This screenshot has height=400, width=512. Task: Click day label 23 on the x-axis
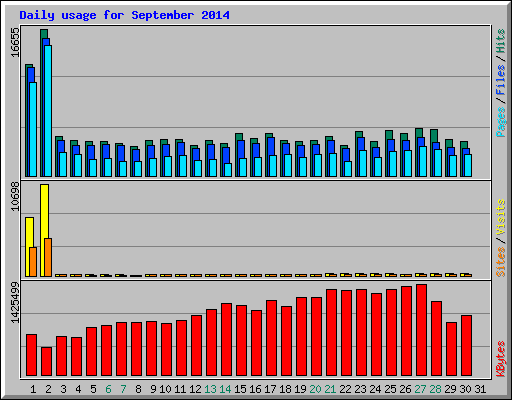360,389
